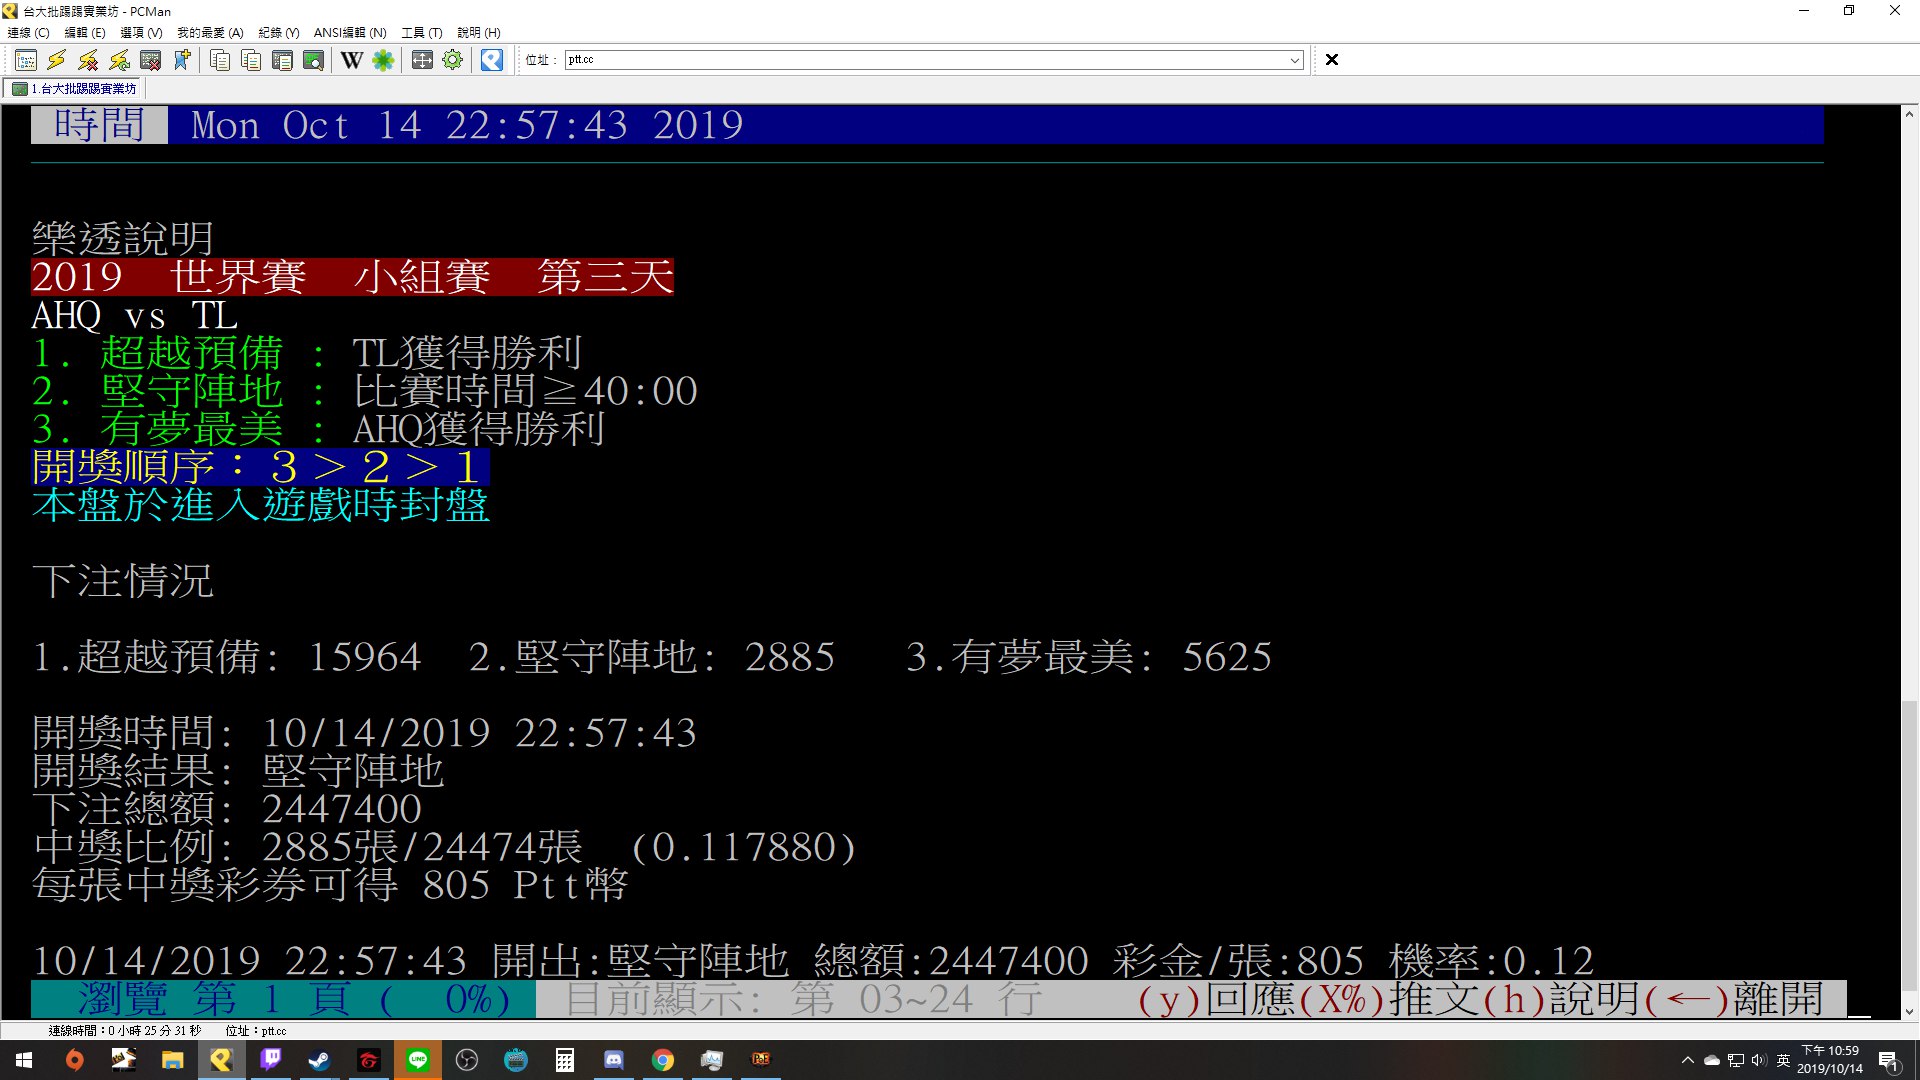This screenshot has width=1920, height=1080.
Task: Toggle the volume speaker tray icon
Action: (1759, 1060)
